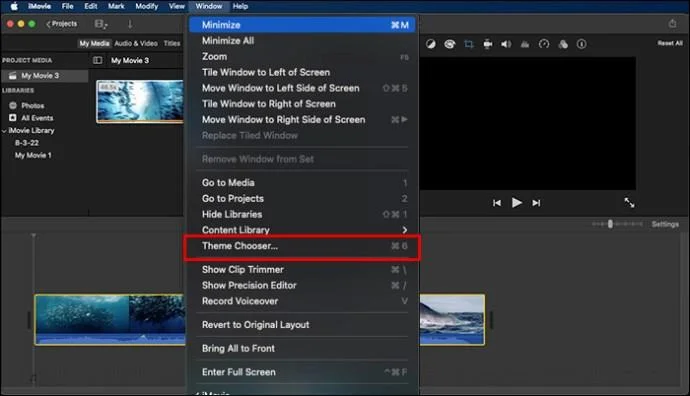Open the volume speaker adjustment tool
The image size is (690, 396).
click(x=506, y=44)
